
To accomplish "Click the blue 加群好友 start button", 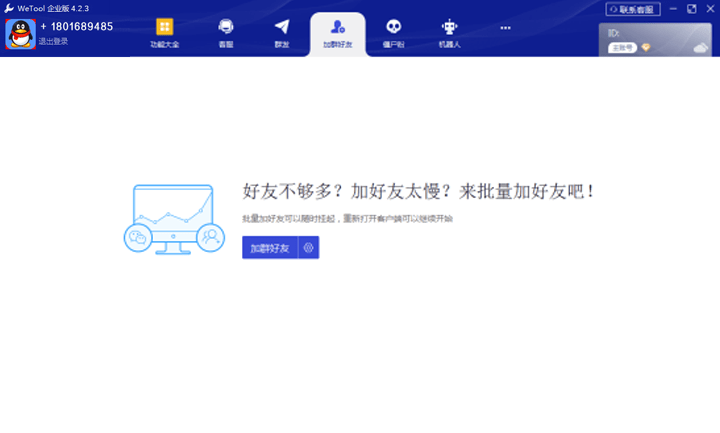I will pyautogui.click(x=270, y=248).
